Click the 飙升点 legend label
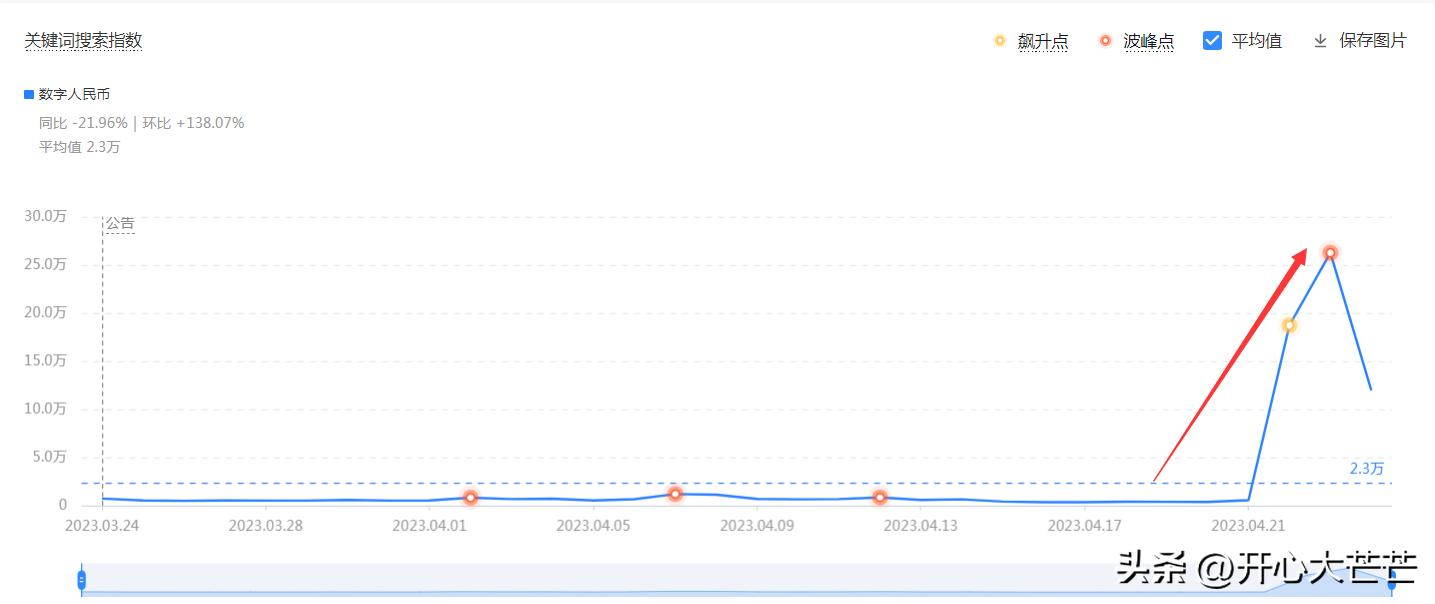Screen dimensions: 1435x604 click(1043, 41)
